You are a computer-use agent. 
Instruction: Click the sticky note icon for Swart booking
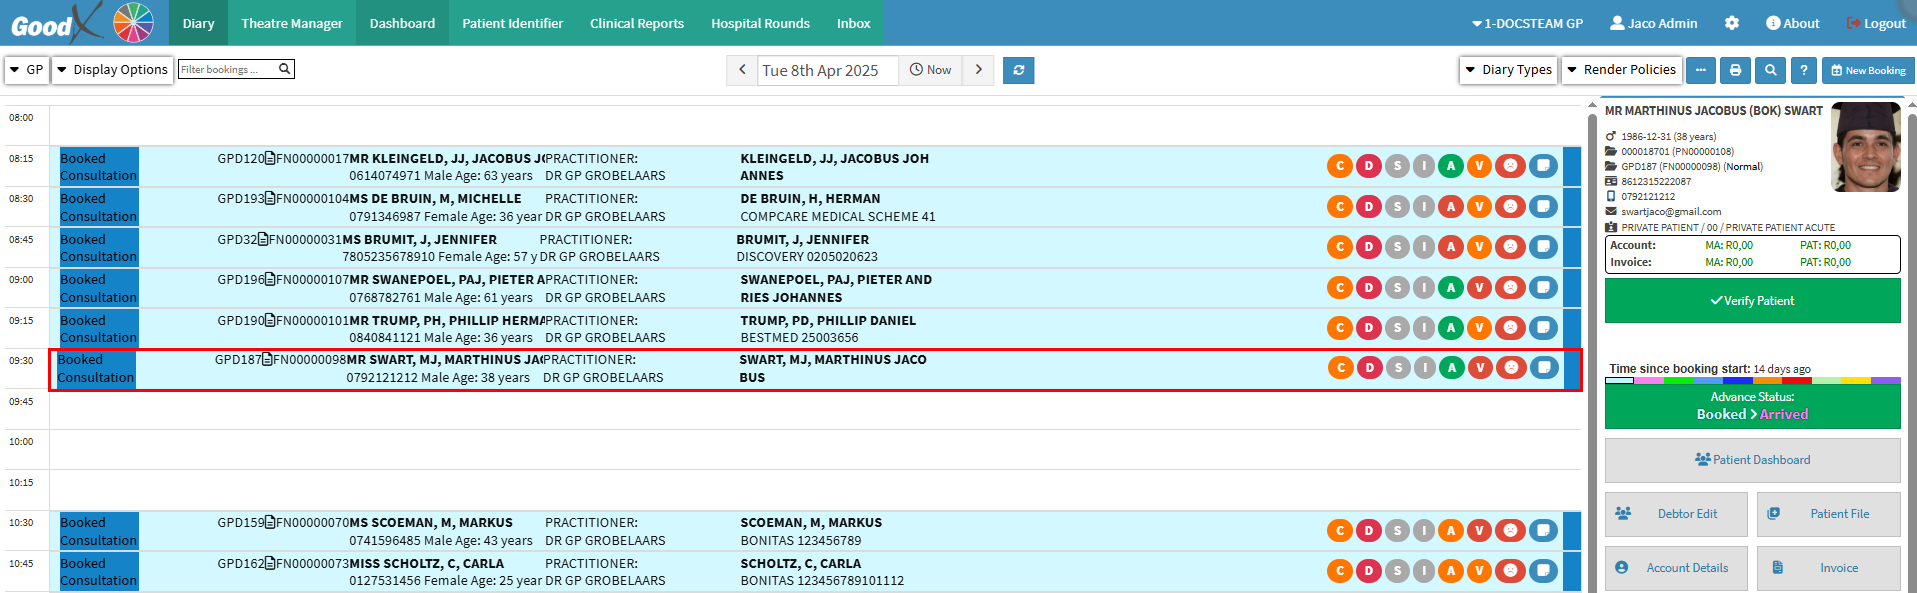click(x=1544, y=368)
